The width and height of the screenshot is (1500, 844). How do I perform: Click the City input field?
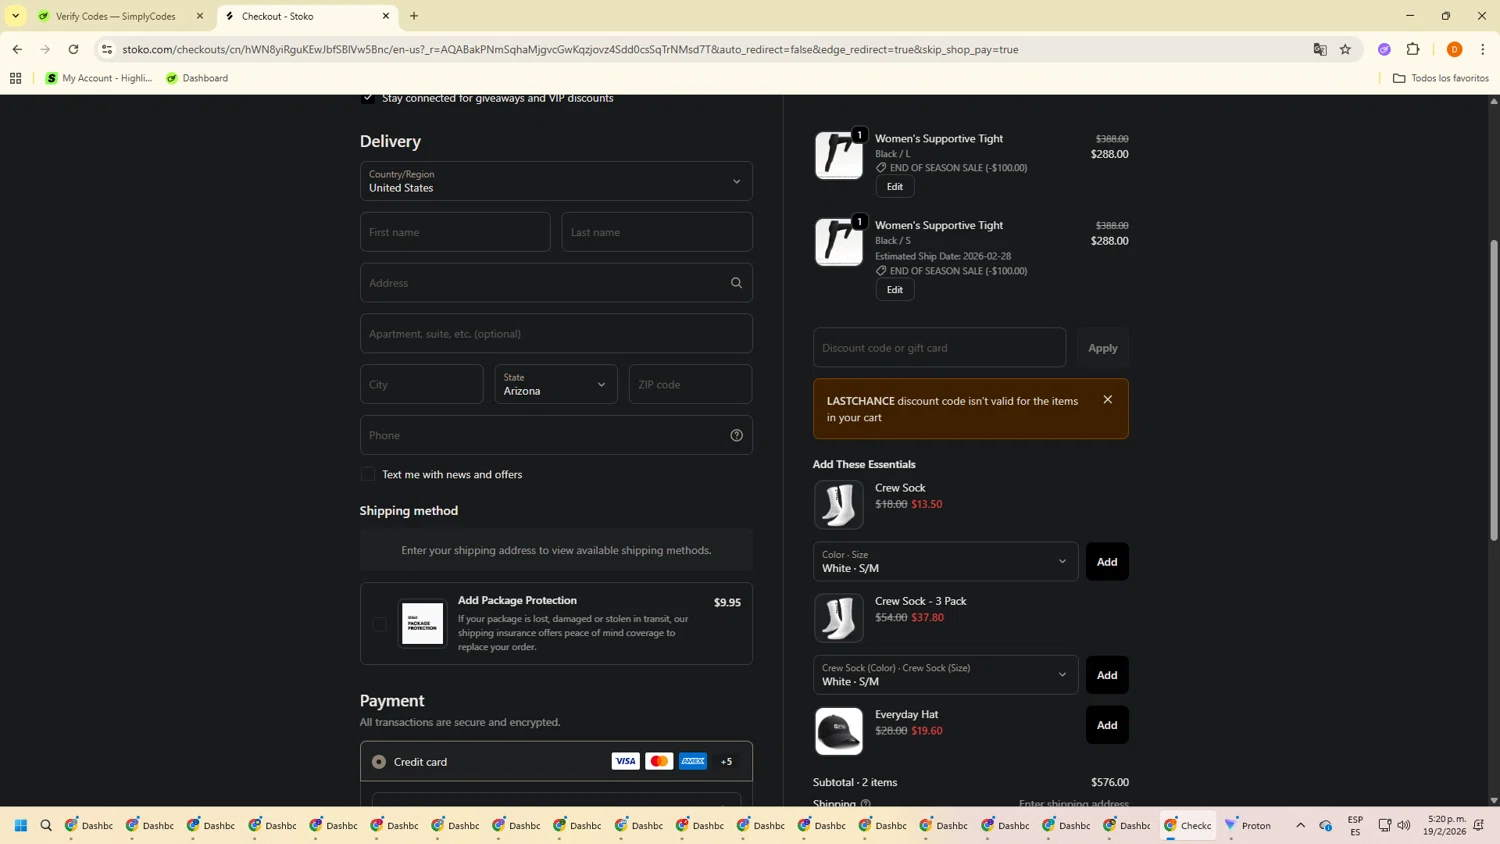click(x=421, y=384)
